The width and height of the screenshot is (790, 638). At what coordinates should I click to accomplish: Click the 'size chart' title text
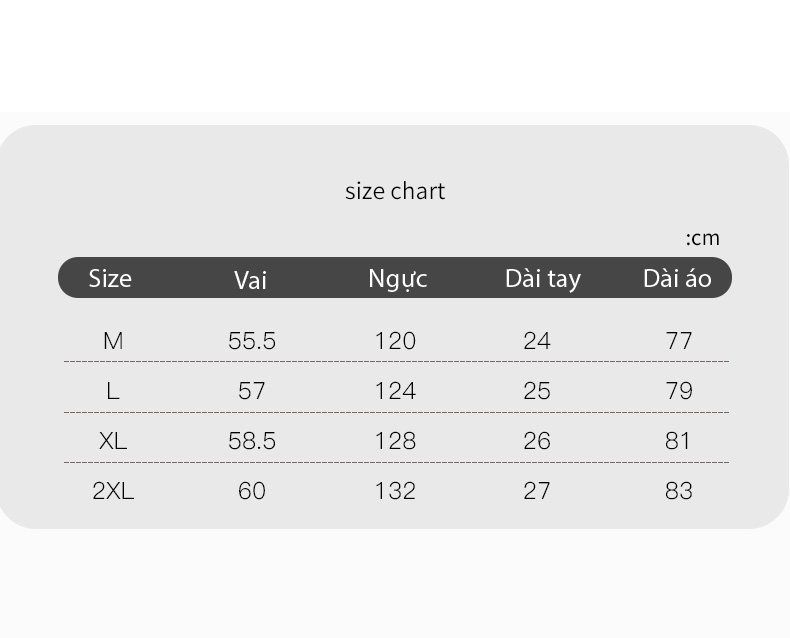395,192
